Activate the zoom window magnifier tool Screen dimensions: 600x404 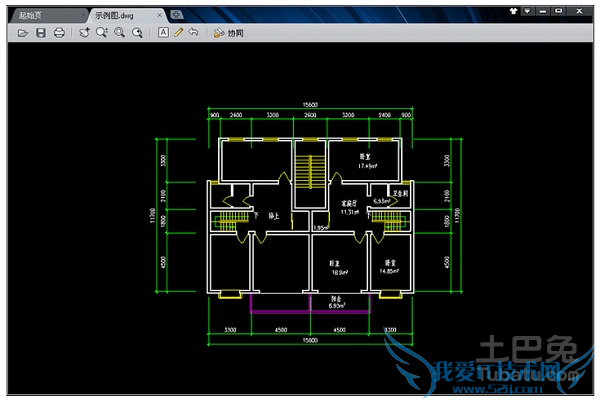pyautogui.click(x=119, y=33)
